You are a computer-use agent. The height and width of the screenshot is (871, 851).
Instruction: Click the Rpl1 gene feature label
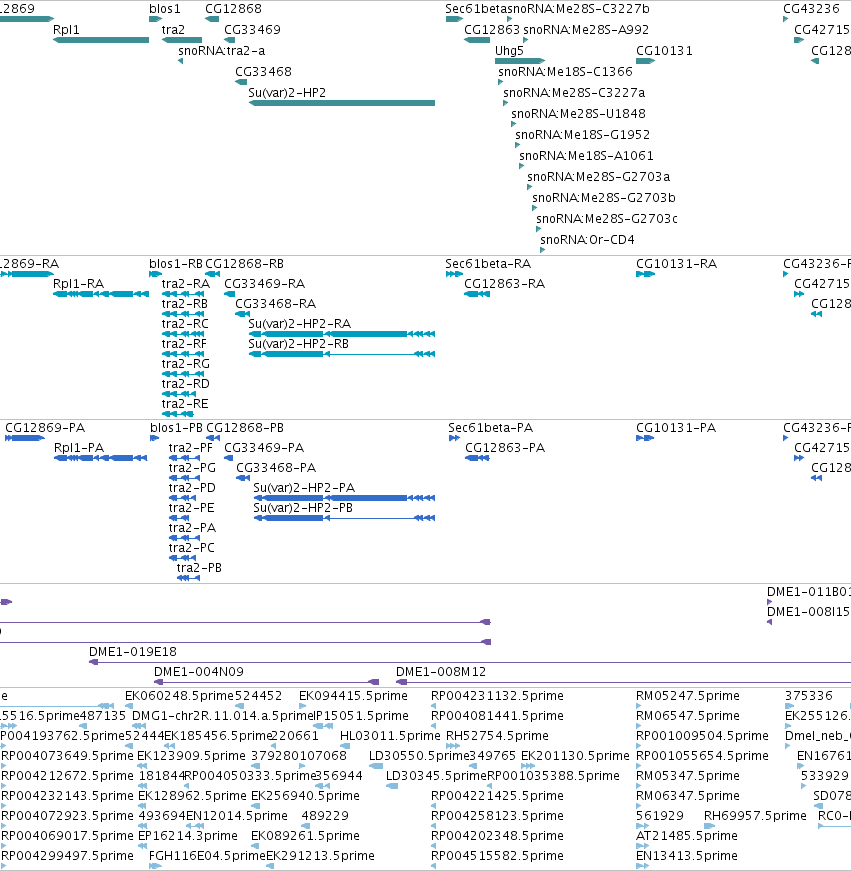click(x=66, y=30)
